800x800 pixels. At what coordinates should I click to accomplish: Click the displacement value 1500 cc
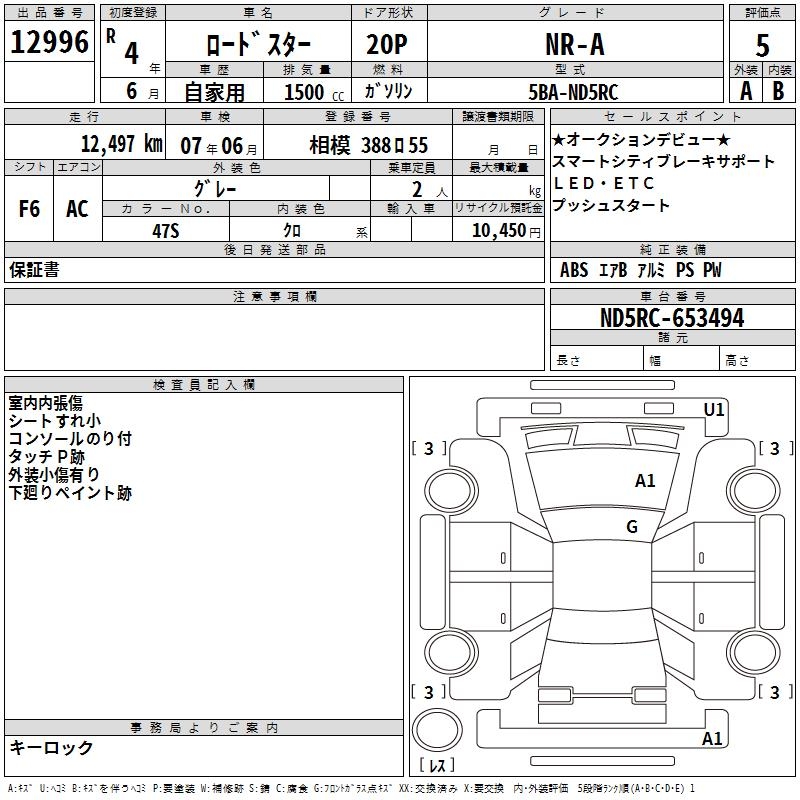pyautogui.click(x=313, y=92)
